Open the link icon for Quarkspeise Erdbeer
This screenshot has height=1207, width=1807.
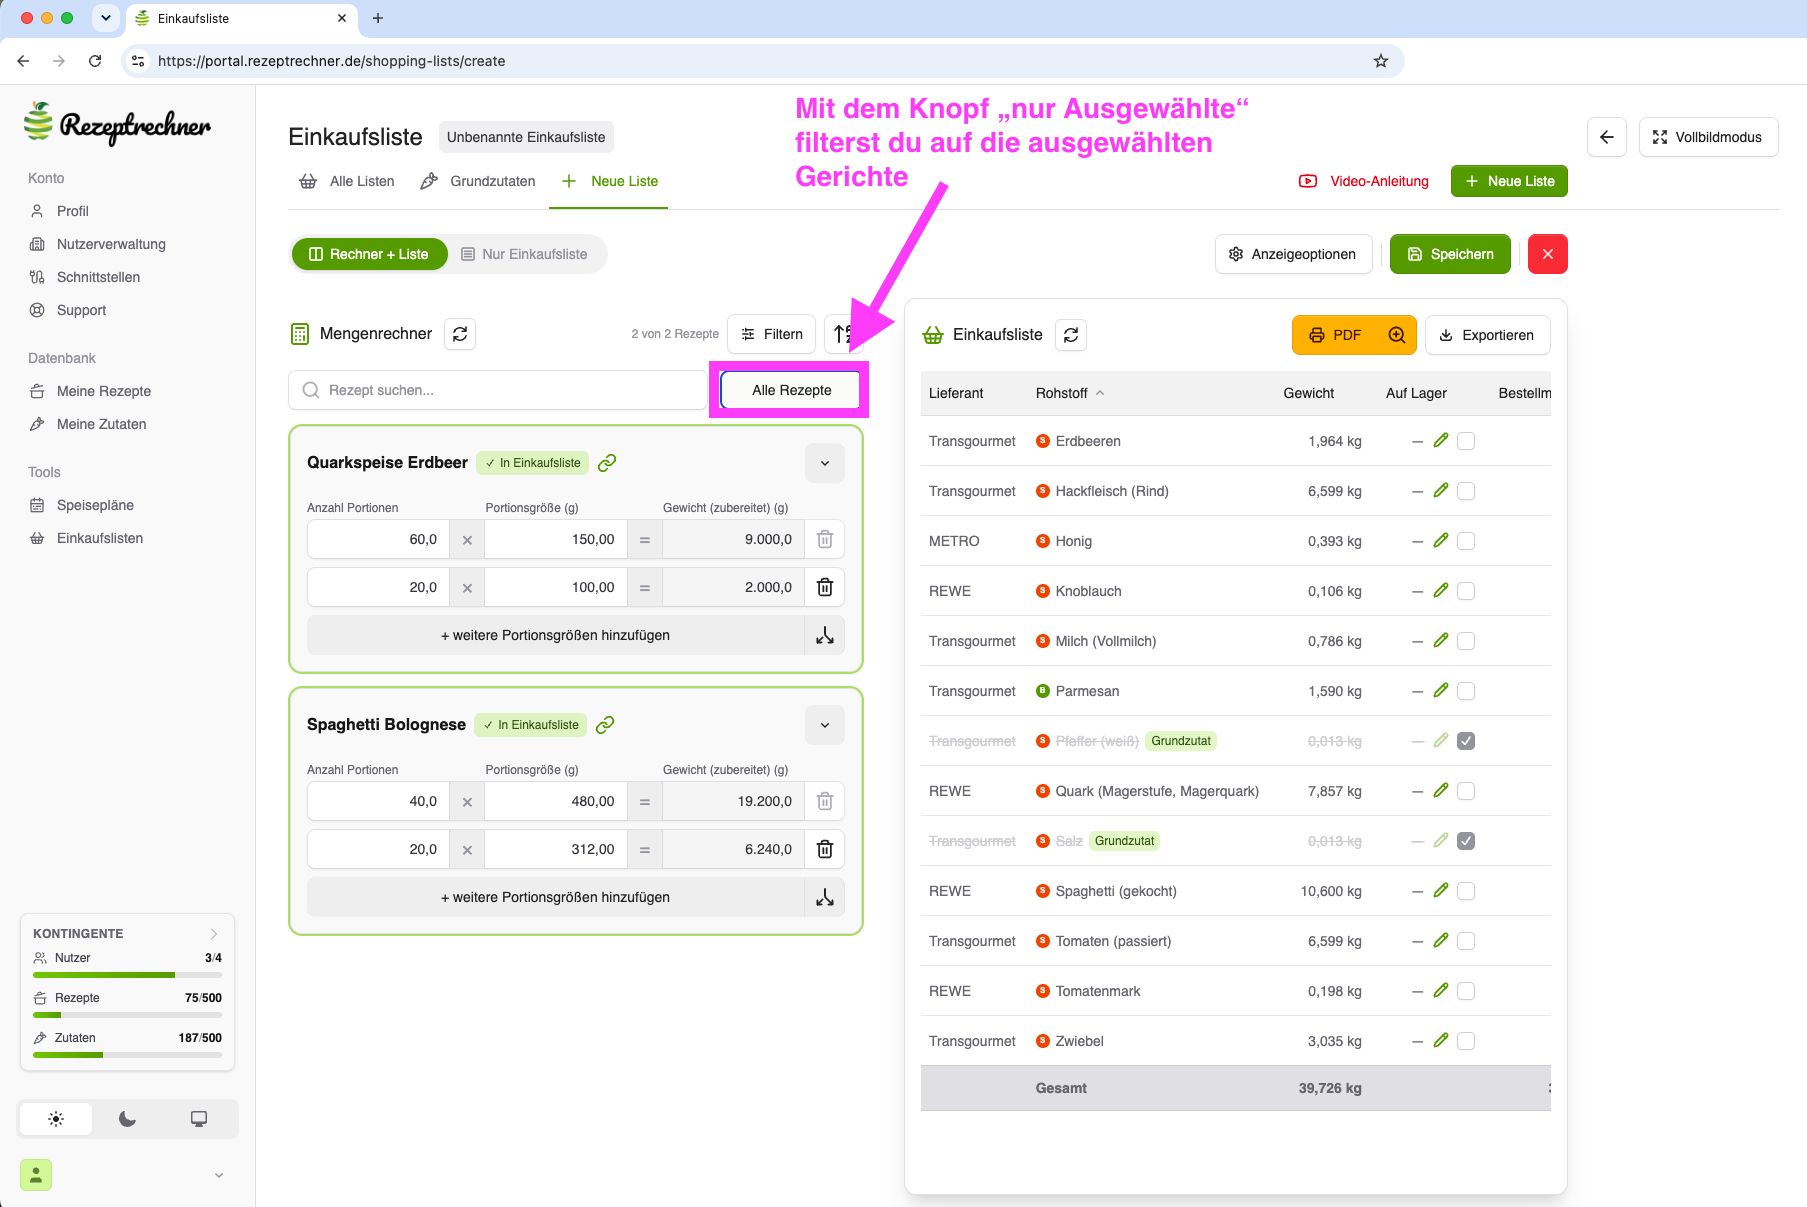click(607, 462)
